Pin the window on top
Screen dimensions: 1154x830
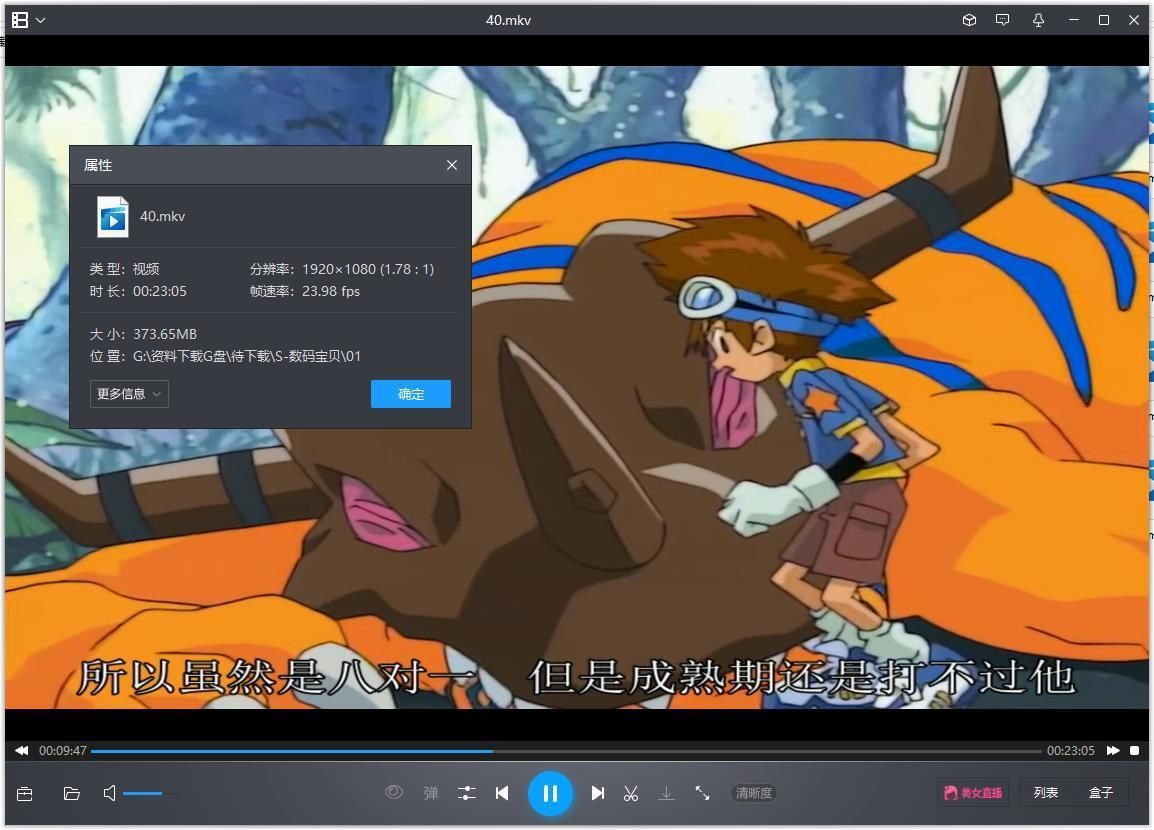point(1038,20)
